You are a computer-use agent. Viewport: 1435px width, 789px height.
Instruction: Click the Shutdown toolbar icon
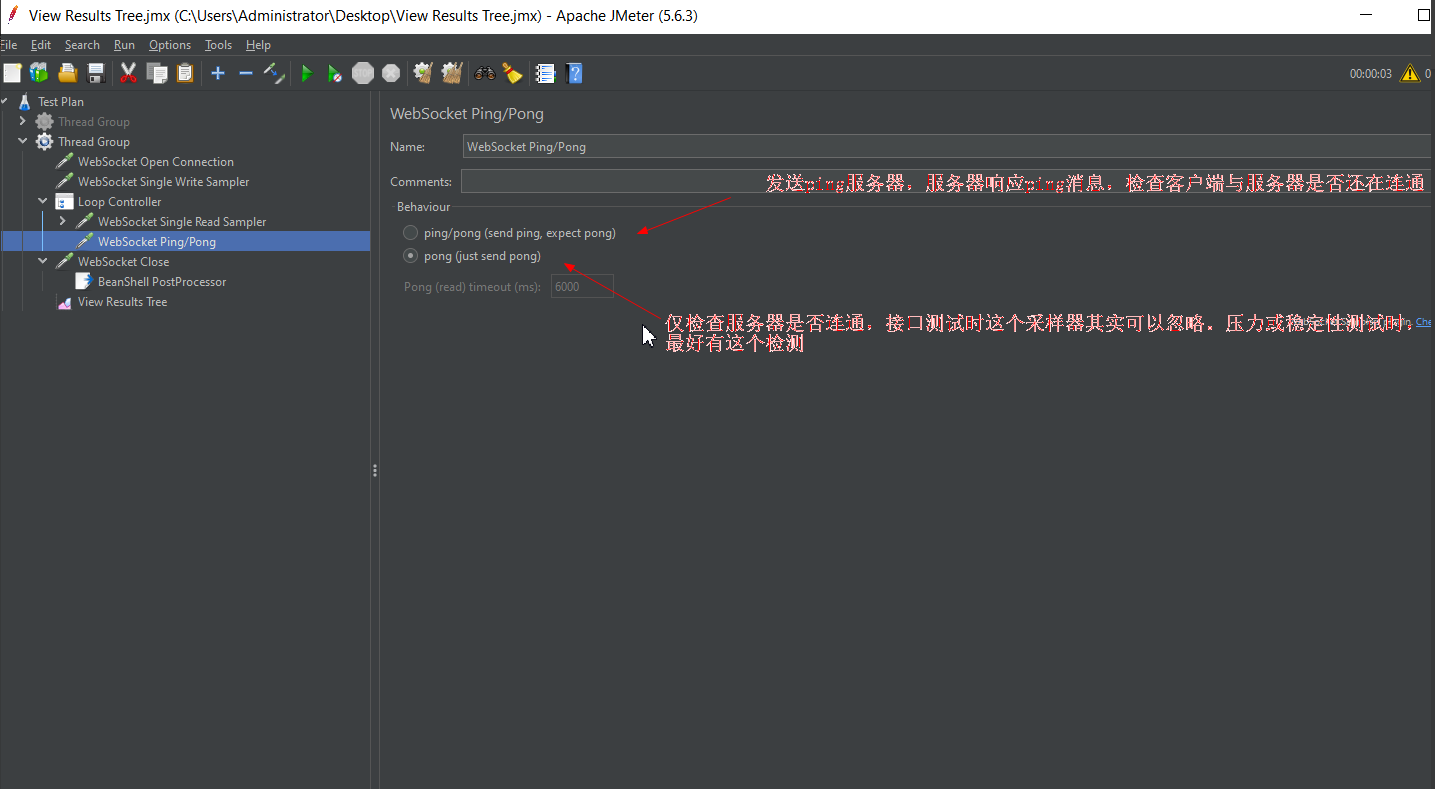[x=391, y=73]
